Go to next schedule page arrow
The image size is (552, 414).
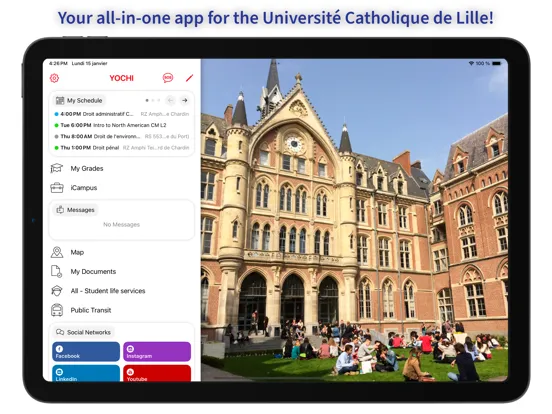click(185, 100)
